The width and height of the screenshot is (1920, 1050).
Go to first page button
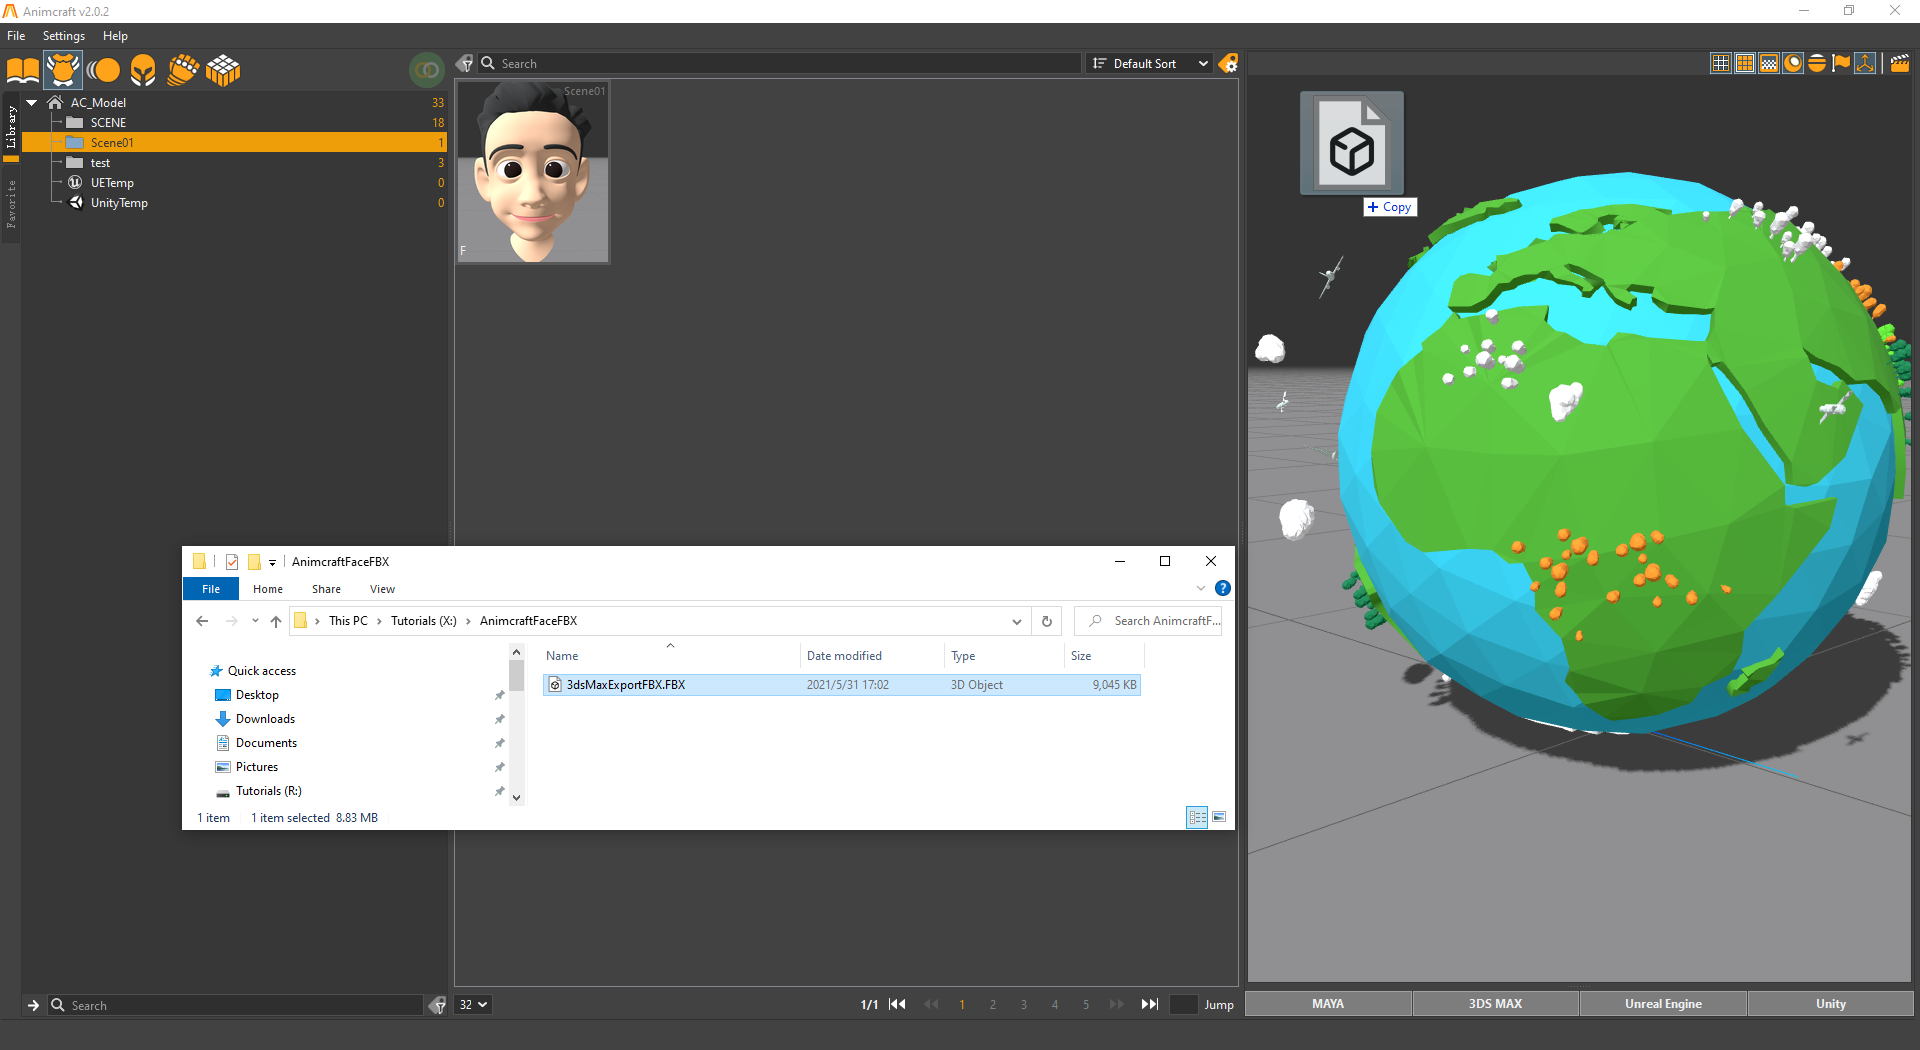tap(897, 1005)
